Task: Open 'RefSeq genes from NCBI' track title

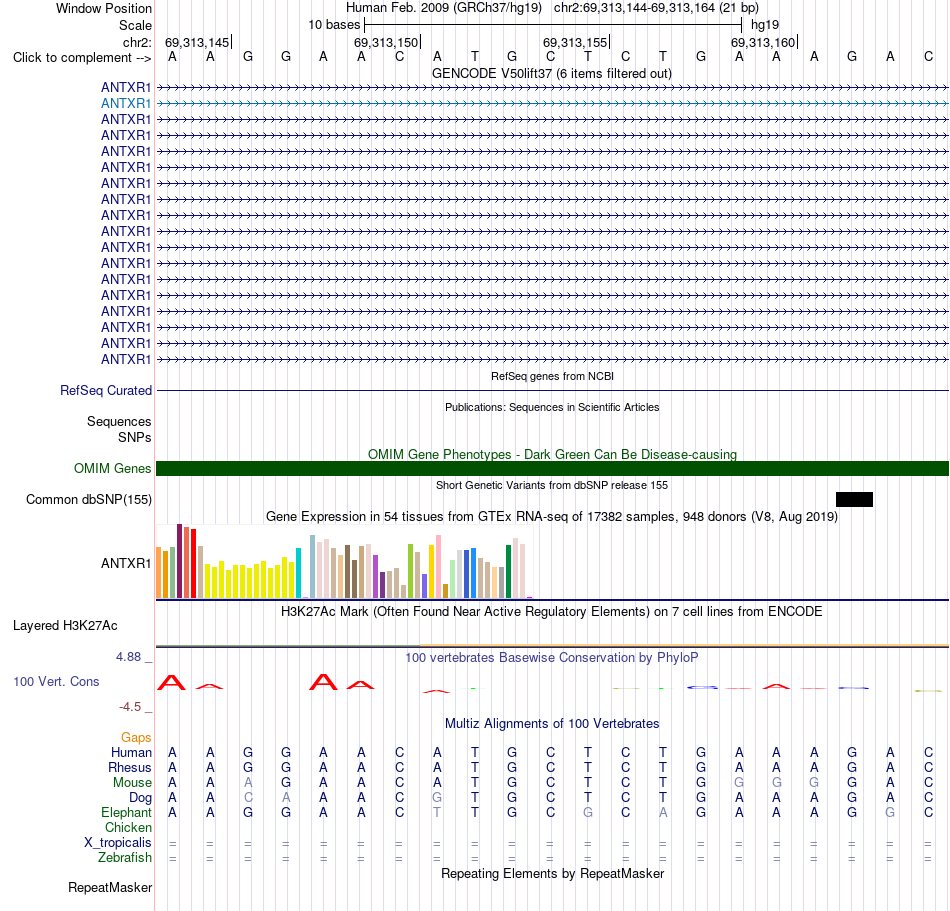Action: coord(552,376)
